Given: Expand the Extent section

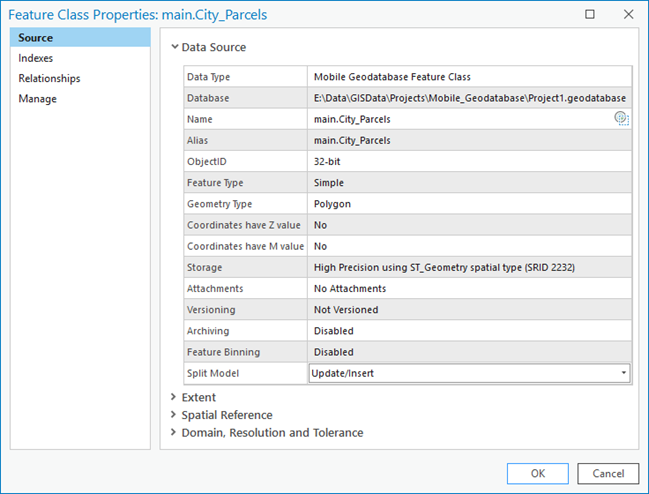Looking at the screenshot, I should [x=175, y=397].
